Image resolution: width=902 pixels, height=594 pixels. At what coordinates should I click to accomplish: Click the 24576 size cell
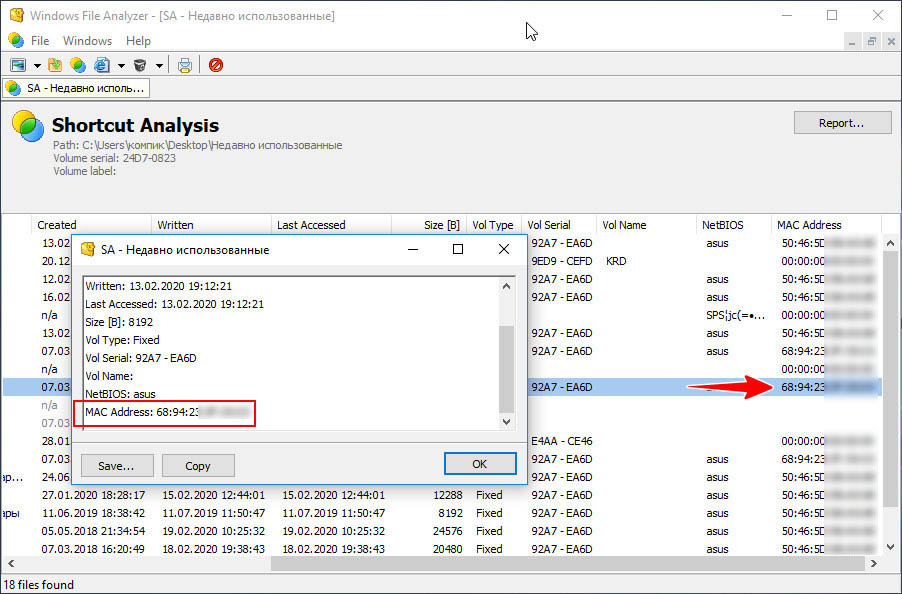pos(448,531)
